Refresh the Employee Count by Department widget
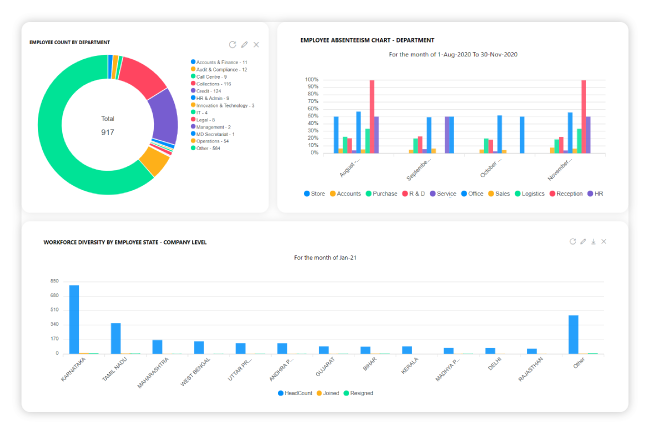Image resolution: width=650 pixels, height=433 pixels. [x=232, y=44]
